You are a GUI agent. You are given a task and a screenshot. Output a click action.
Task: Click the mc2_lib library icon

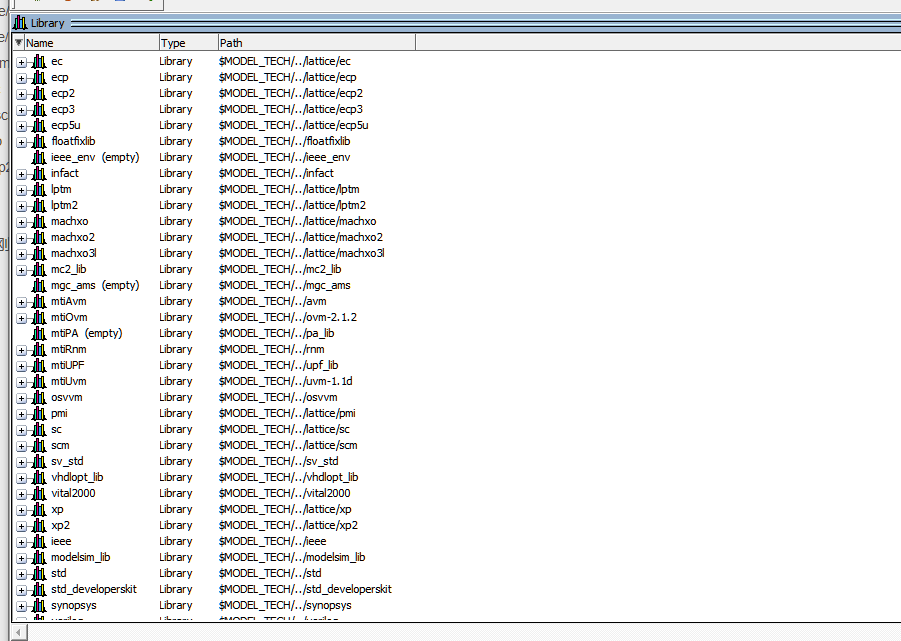[39, 269]
